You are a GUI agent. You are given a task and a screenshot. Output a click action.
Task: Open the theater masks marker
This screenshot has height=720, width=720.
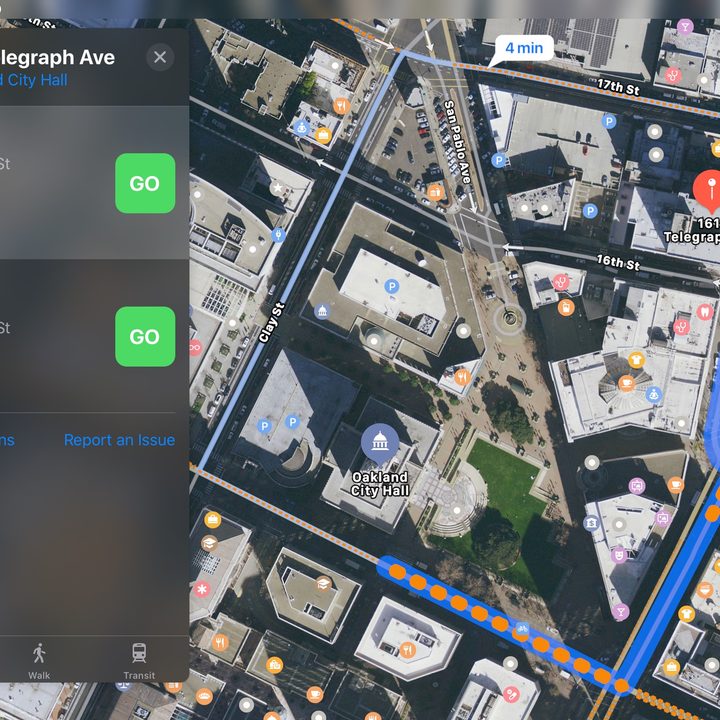click(619, 555)
